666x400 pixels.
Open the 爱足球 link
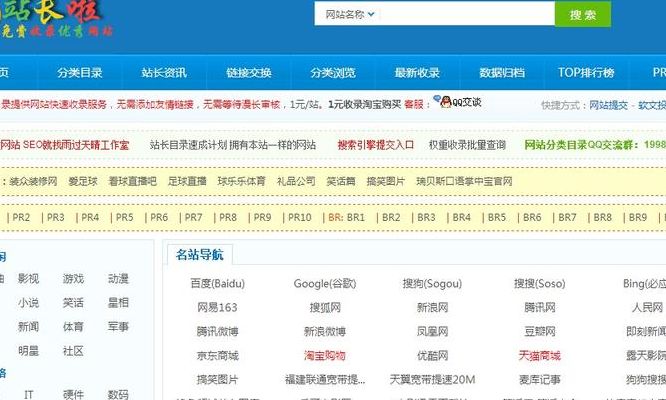(x=83, y=181)
